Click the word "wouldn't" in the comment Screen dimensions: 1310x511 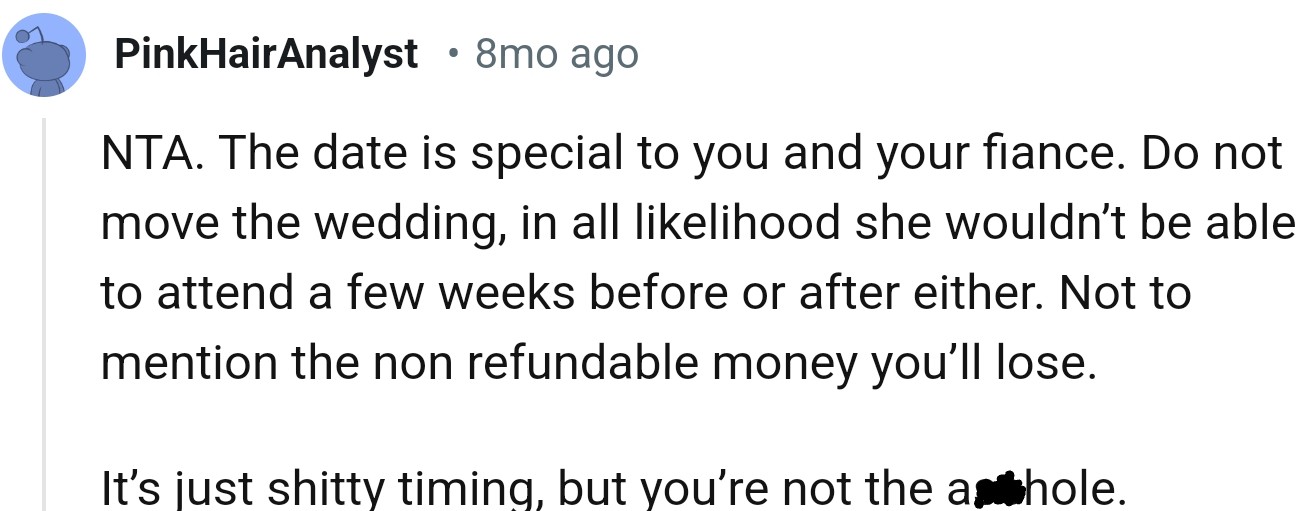click(1018, 223)
